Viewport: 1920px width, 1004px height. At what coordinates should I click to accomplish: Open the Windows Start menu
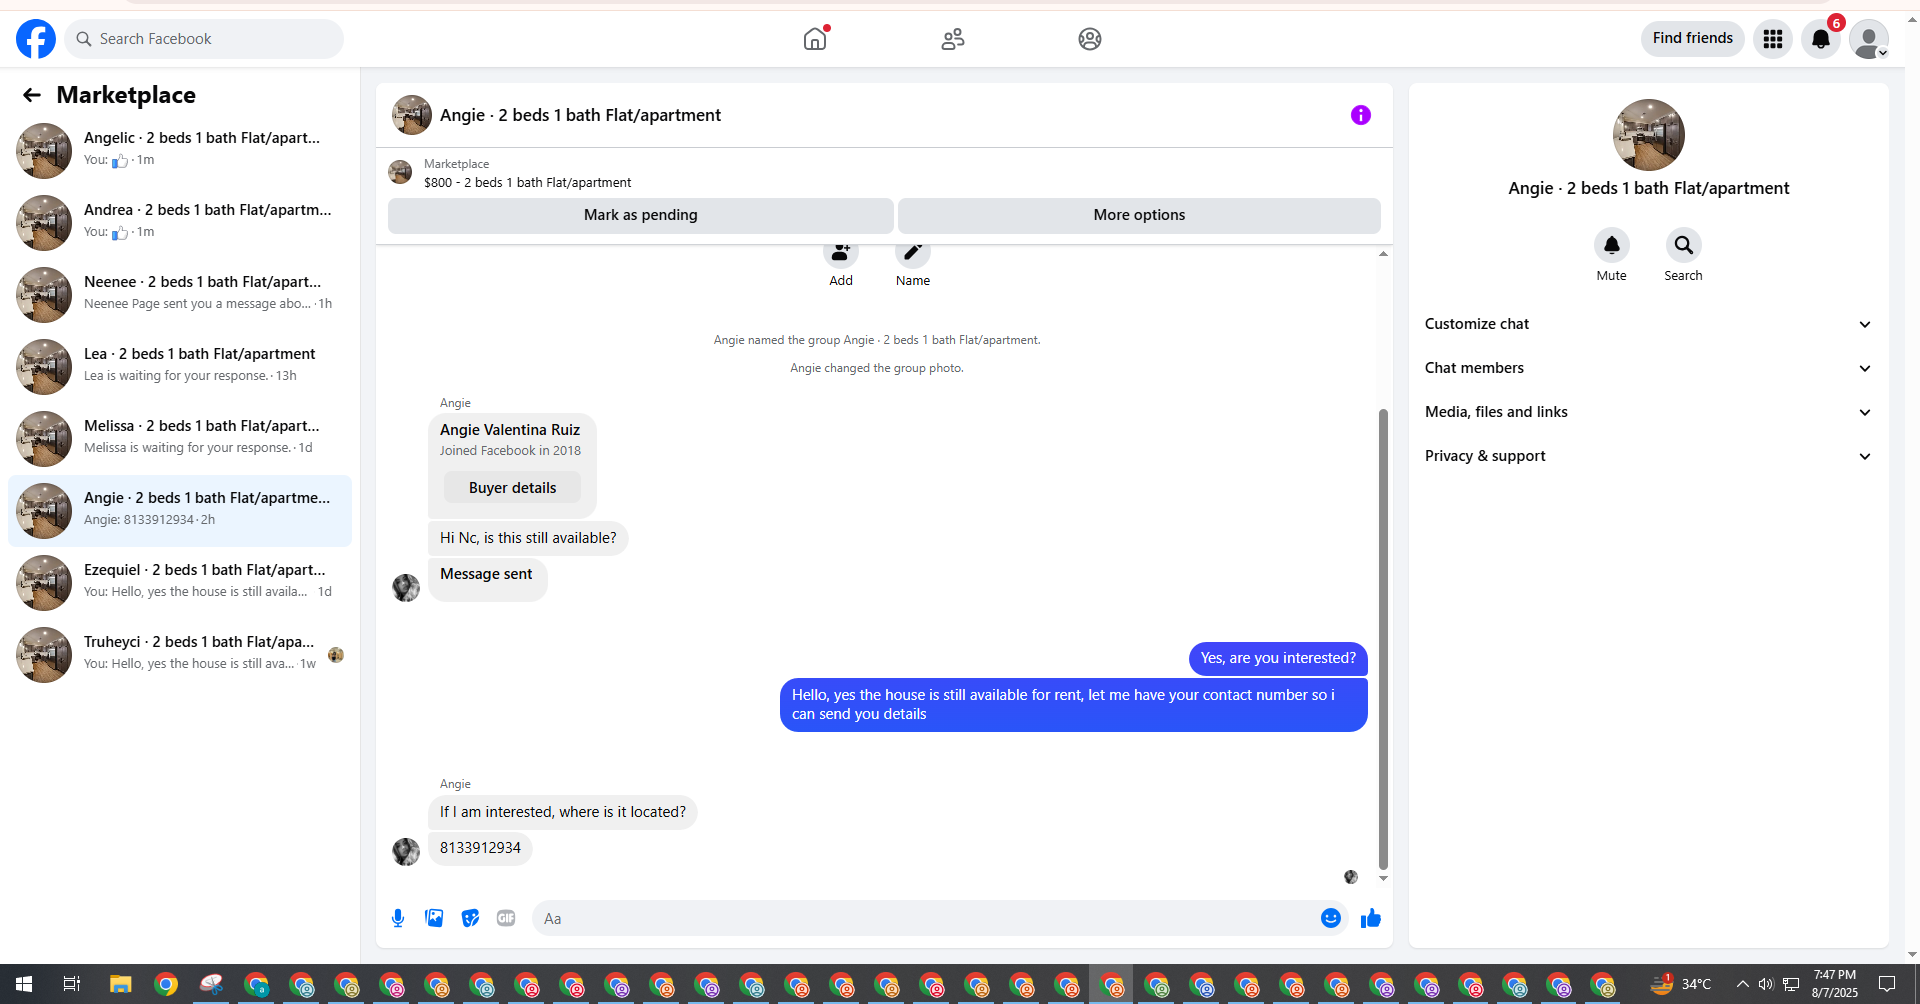point(24,985)
